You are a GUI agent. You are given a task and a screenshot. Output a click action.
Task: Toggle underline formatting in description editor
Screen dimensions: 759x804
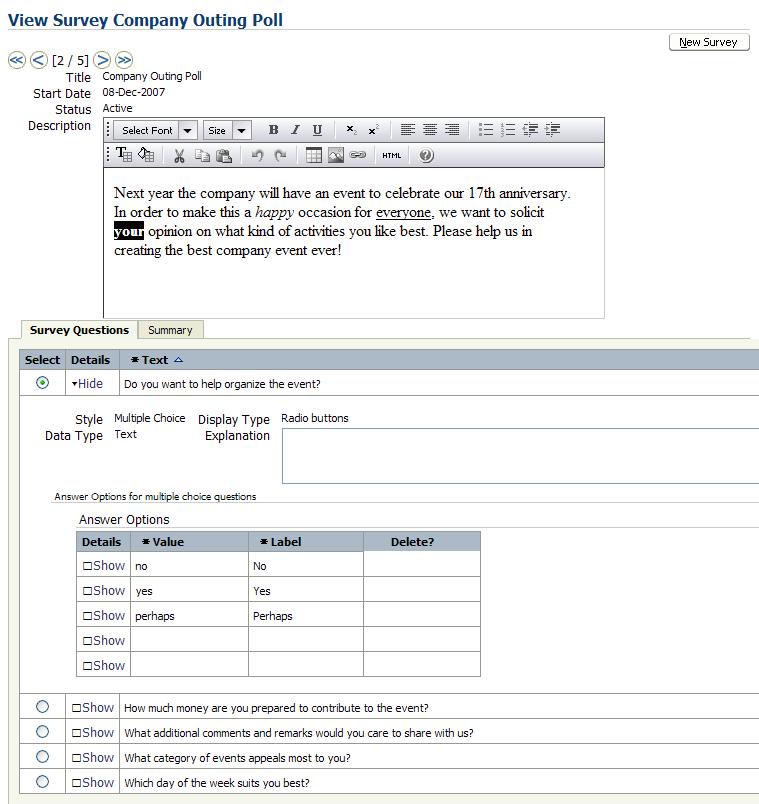point(317,130)
